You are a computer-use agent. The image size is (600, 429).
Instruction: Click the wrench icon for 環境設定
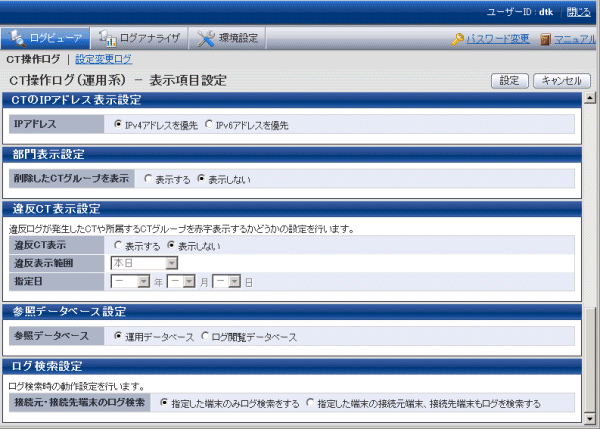tap(205, 38)
